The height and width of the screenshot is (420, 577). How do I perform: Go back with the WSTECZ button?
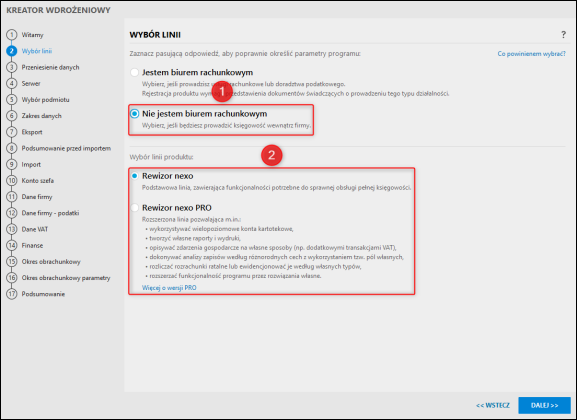pos(493,405)
